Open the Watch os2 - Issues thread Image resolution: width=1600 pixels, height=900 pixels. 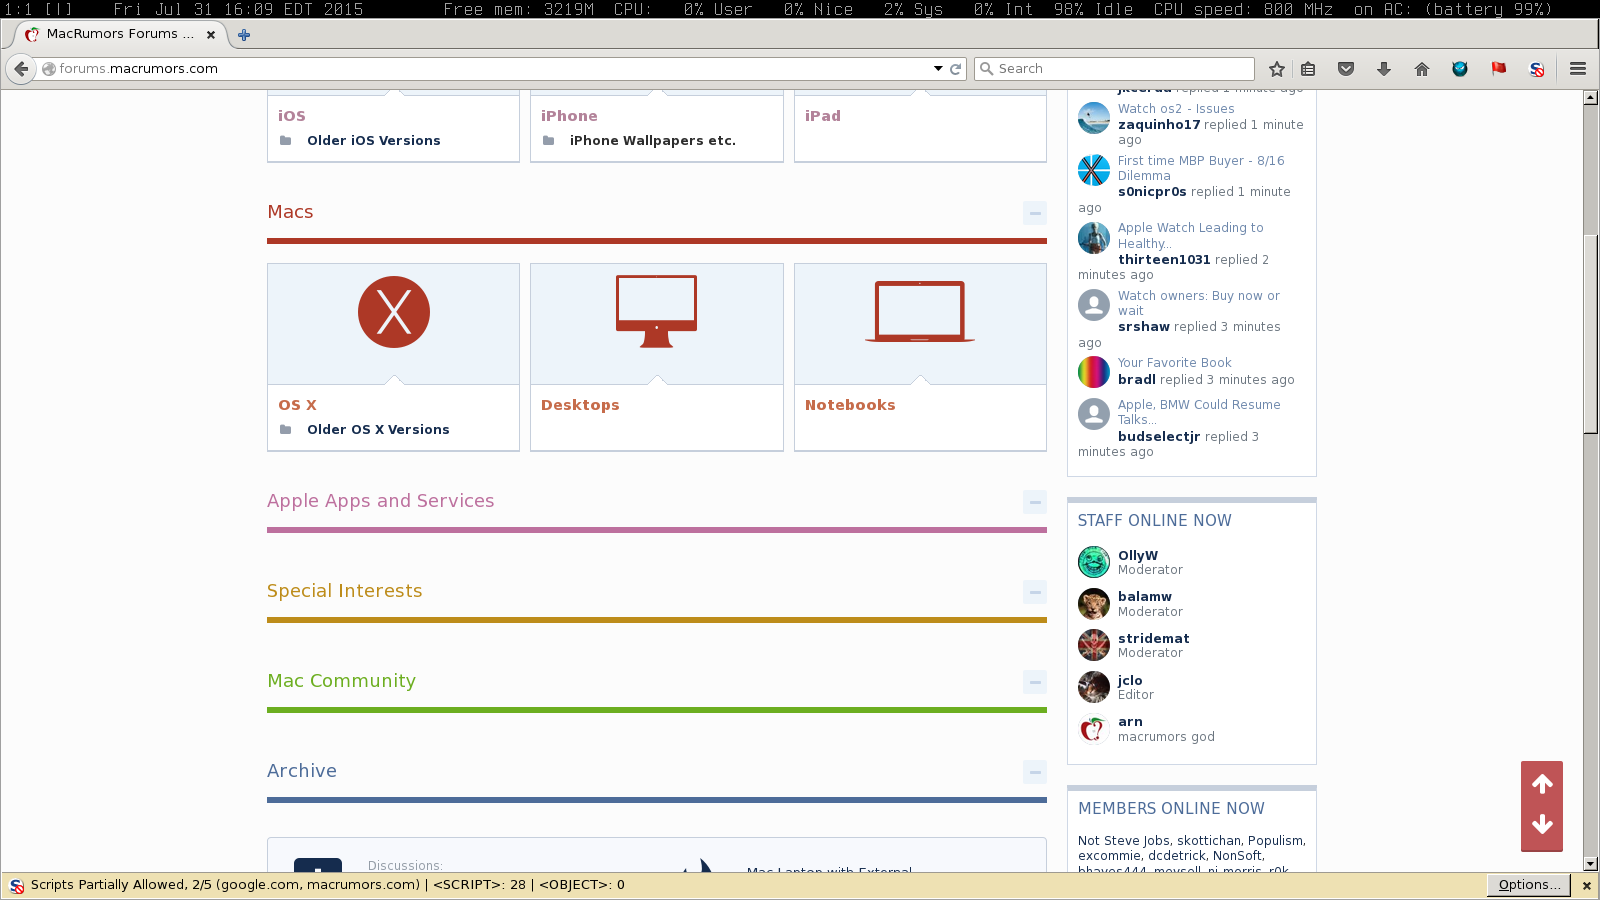tap(1176, 109)
